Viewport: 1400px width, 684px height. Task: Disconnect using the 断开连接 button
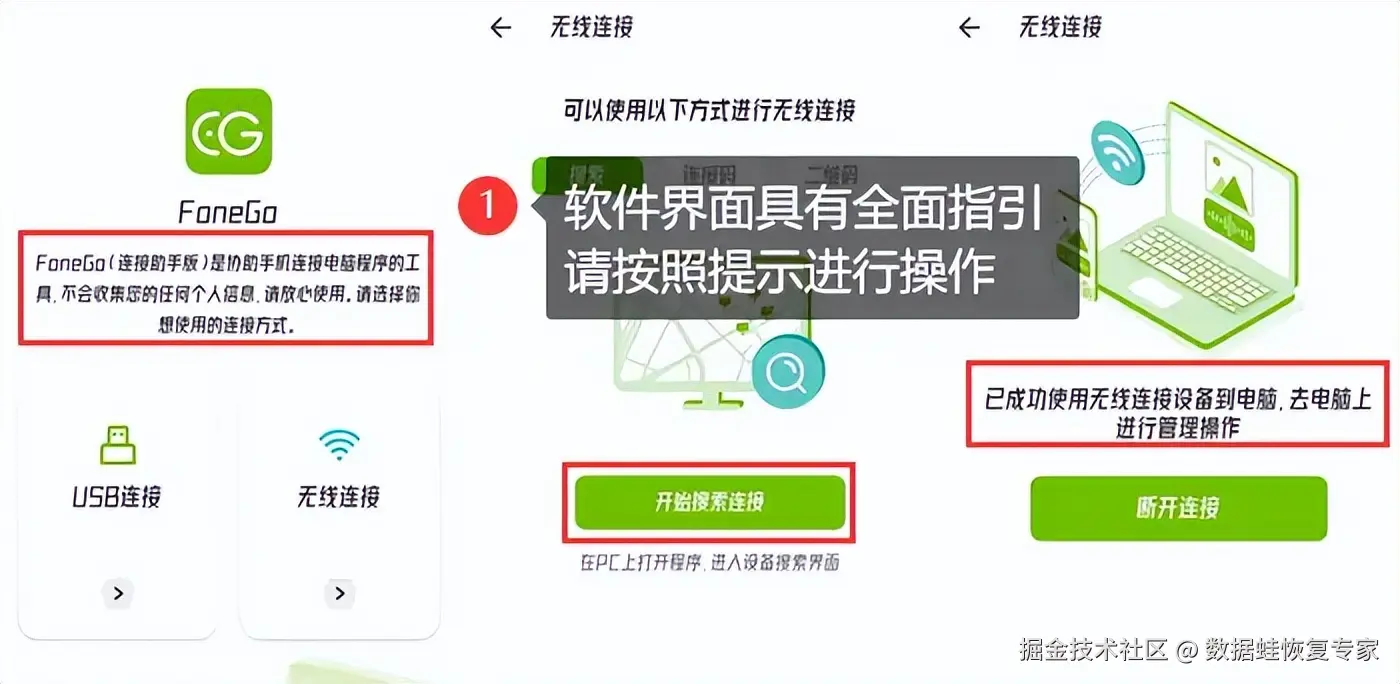tap(1178, 508)
